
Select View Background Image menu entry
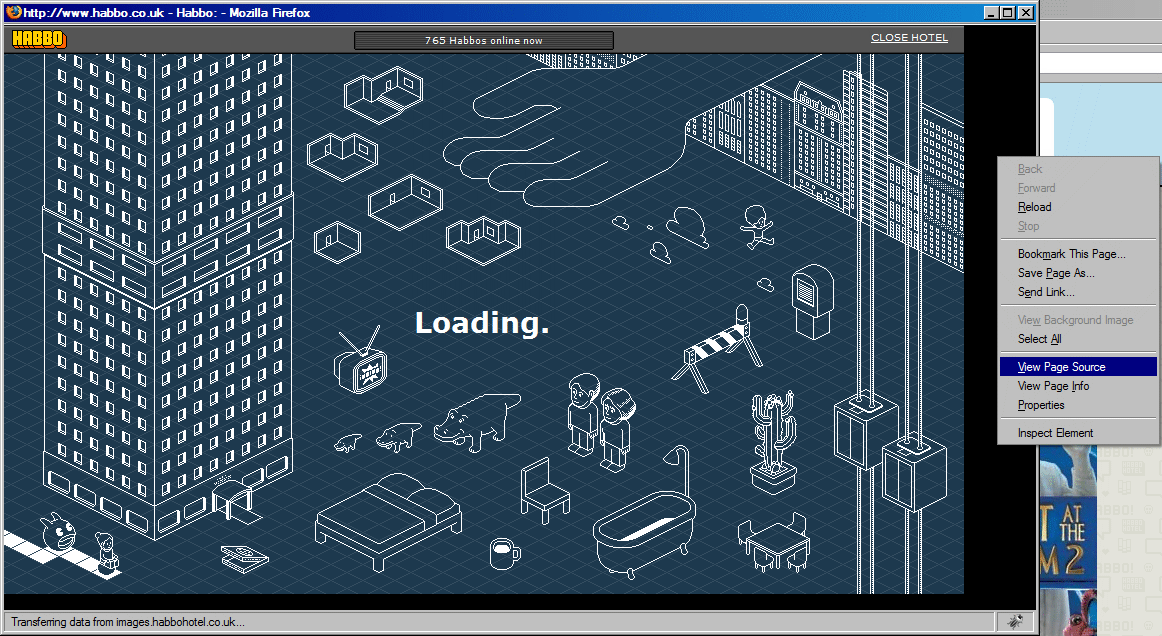pyautogui.click(x=1078, y=320)
